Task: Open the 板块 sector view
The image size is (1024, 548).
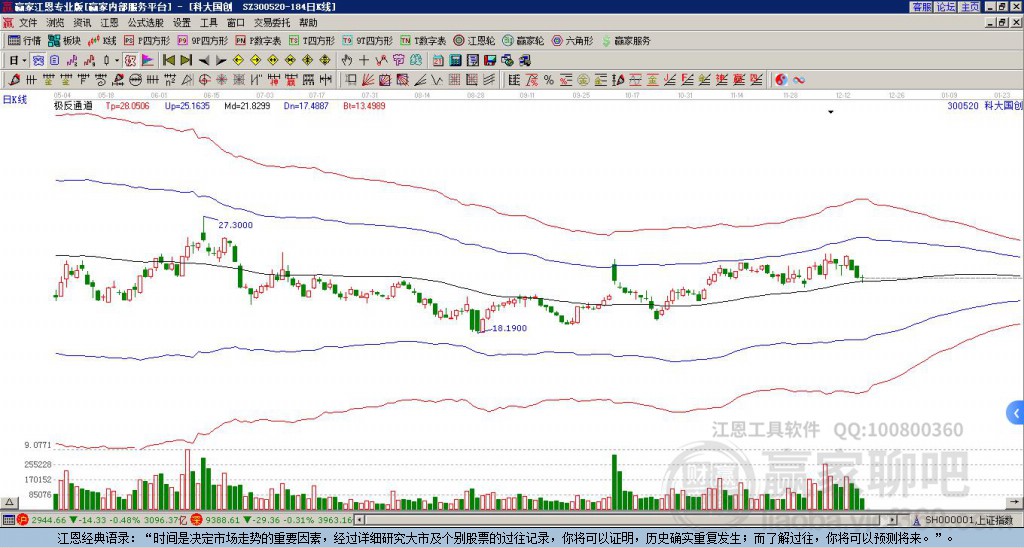Action: pos(64,41)
